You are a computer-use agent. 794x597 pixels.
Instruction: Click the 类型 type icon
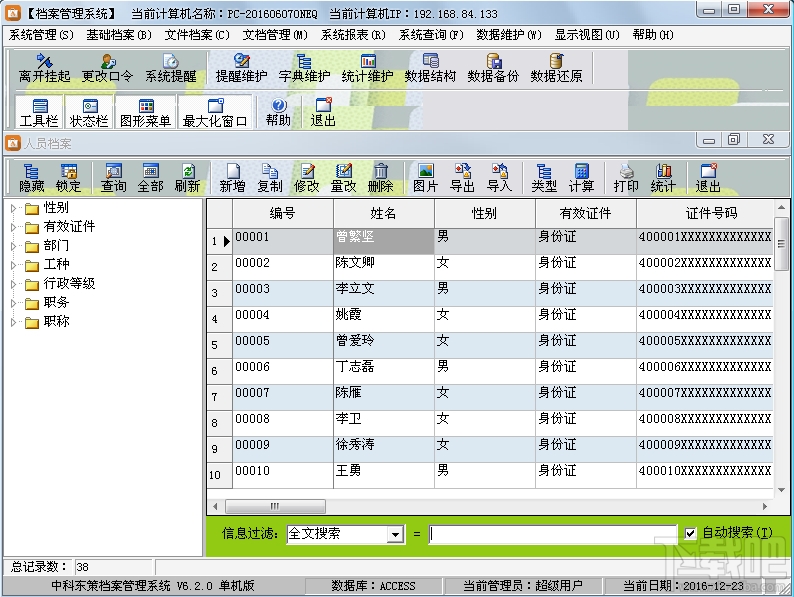pyautogui.click(x=544, y=178)
